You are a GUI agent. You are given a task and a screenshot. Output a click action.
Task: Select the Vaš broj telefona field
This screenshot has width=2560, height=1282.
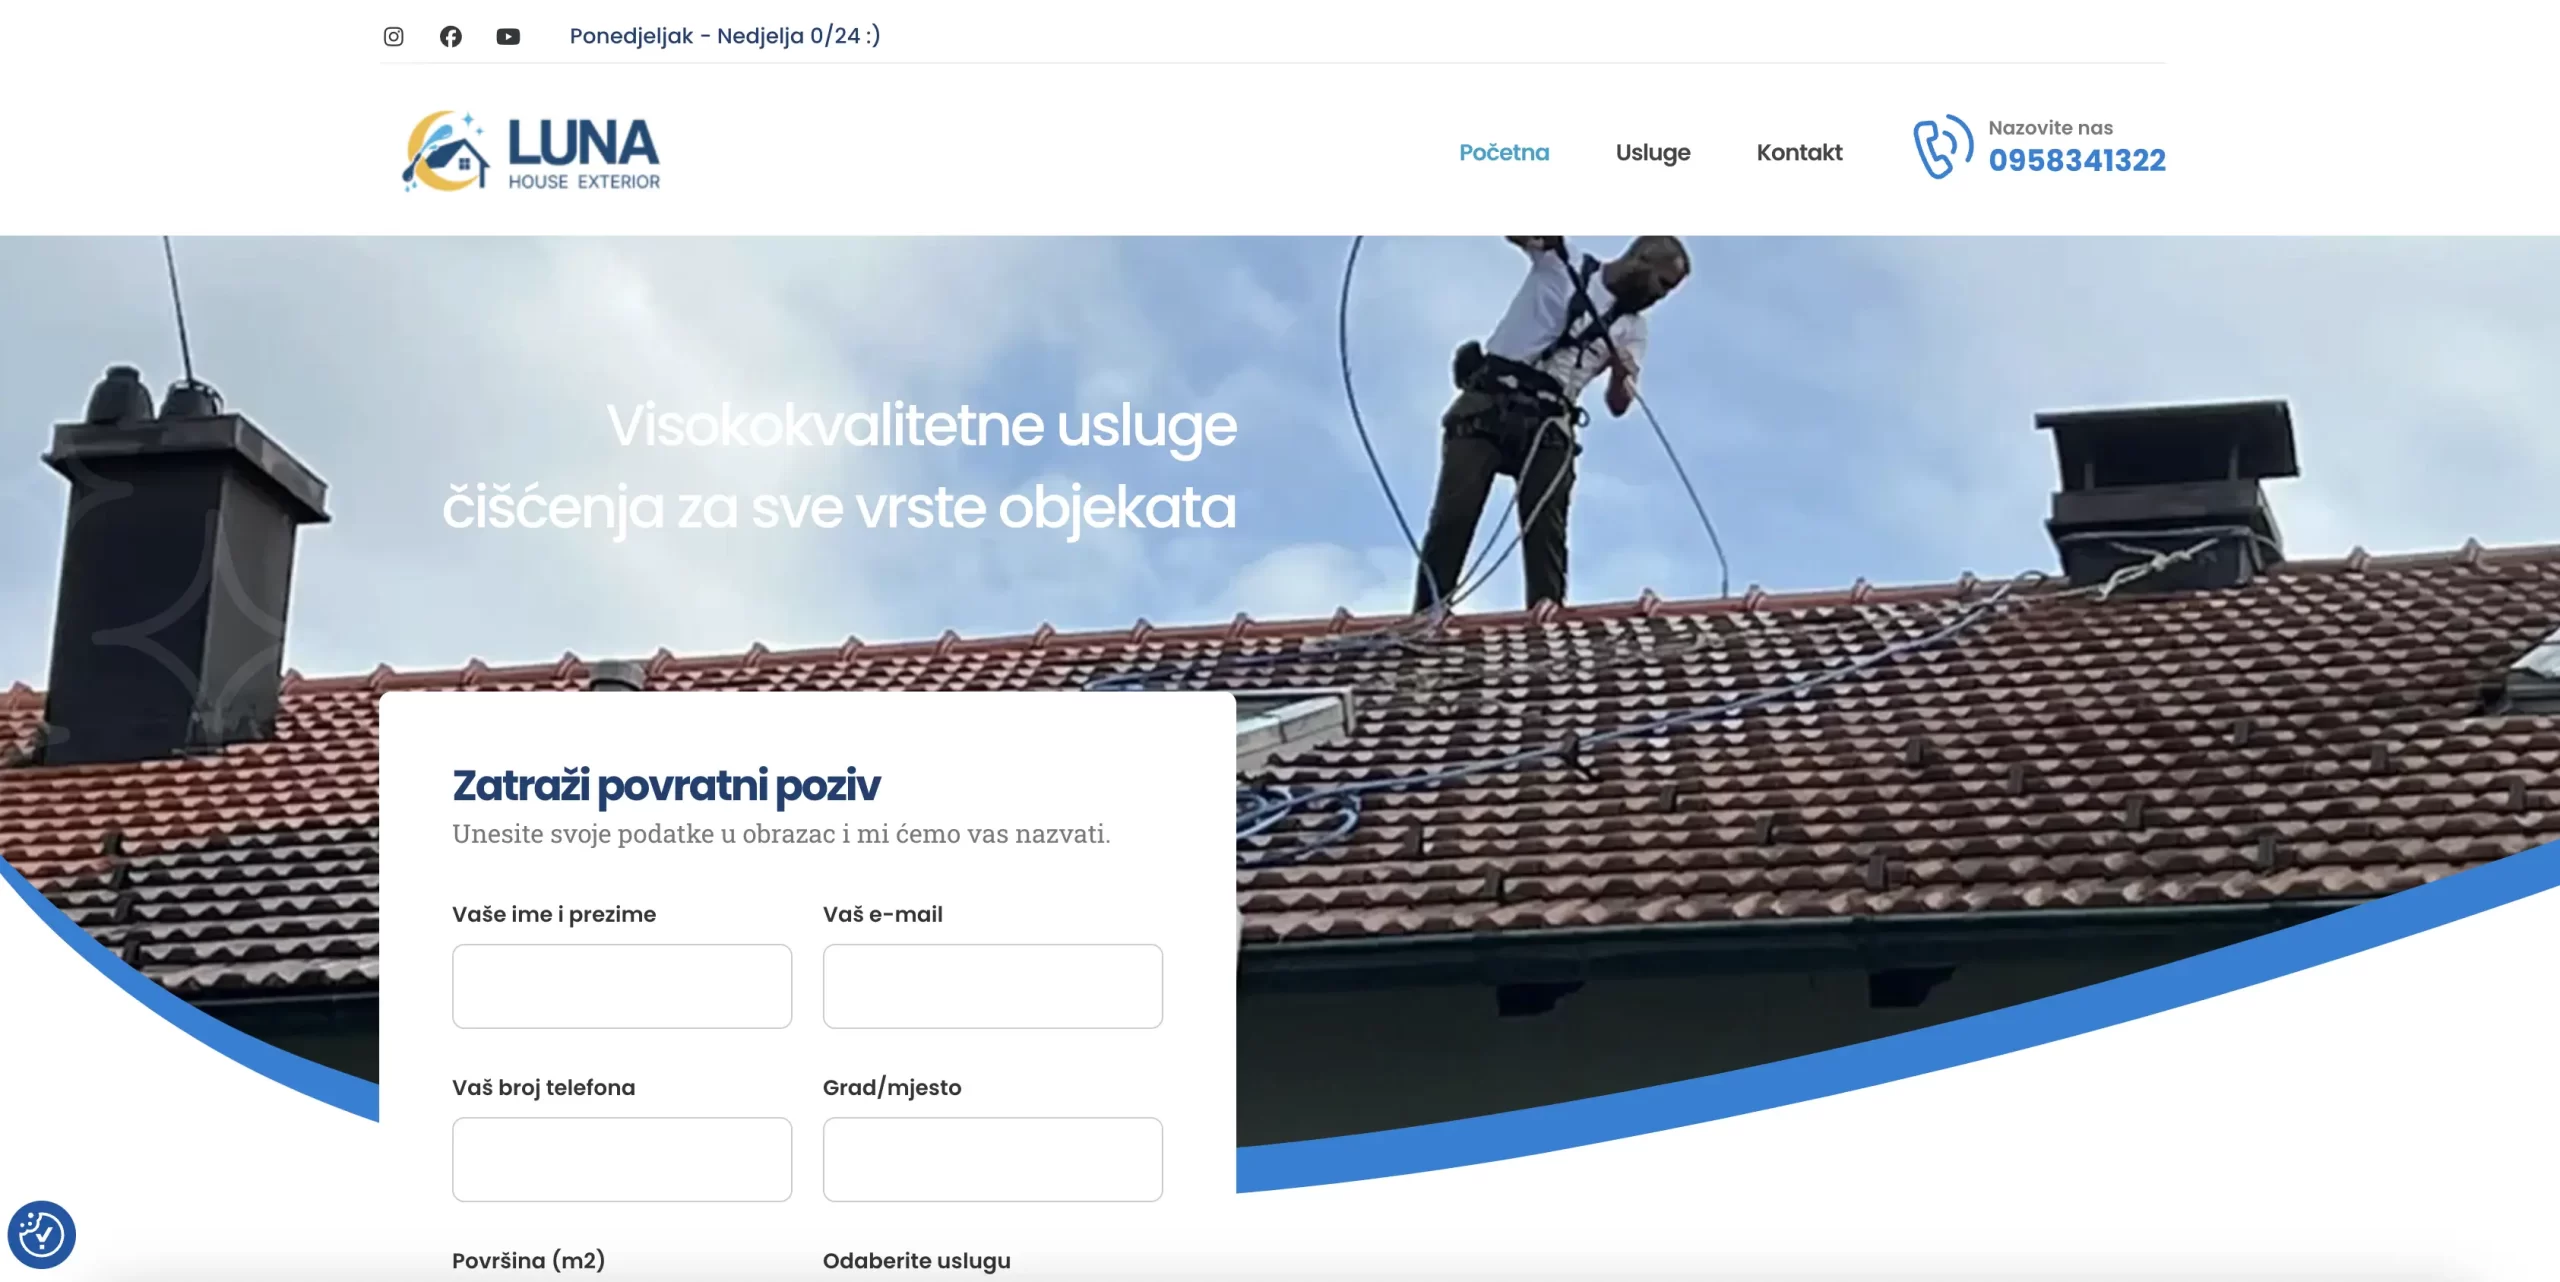621,1159
